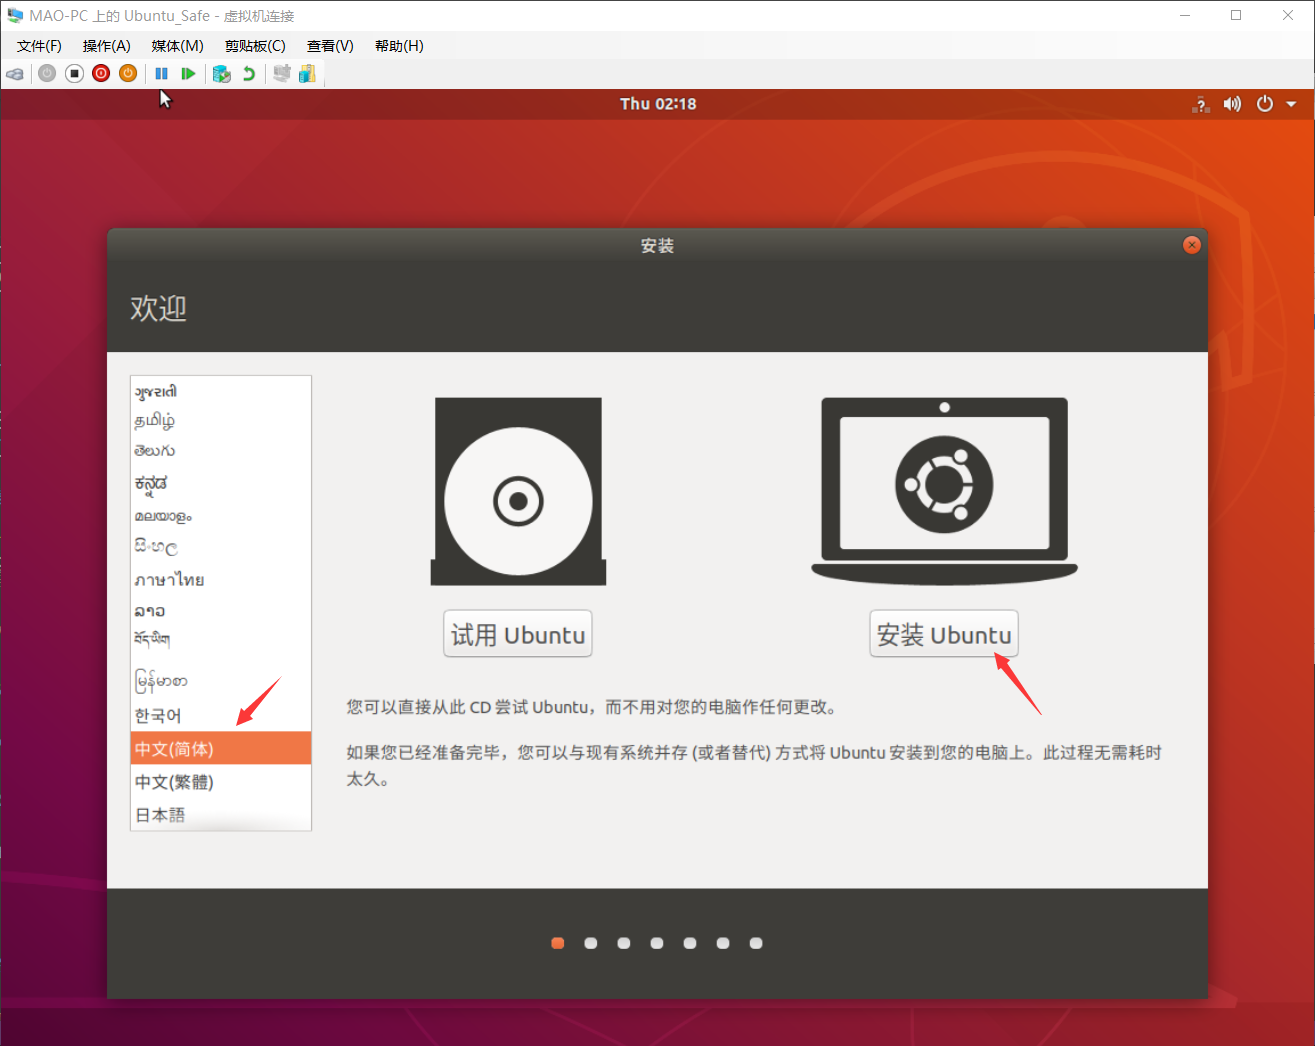Image resolution: width=1315 pixels, height=1046 pixels.
Task: Select සිංහල in the language list
Action: point(221,547)
